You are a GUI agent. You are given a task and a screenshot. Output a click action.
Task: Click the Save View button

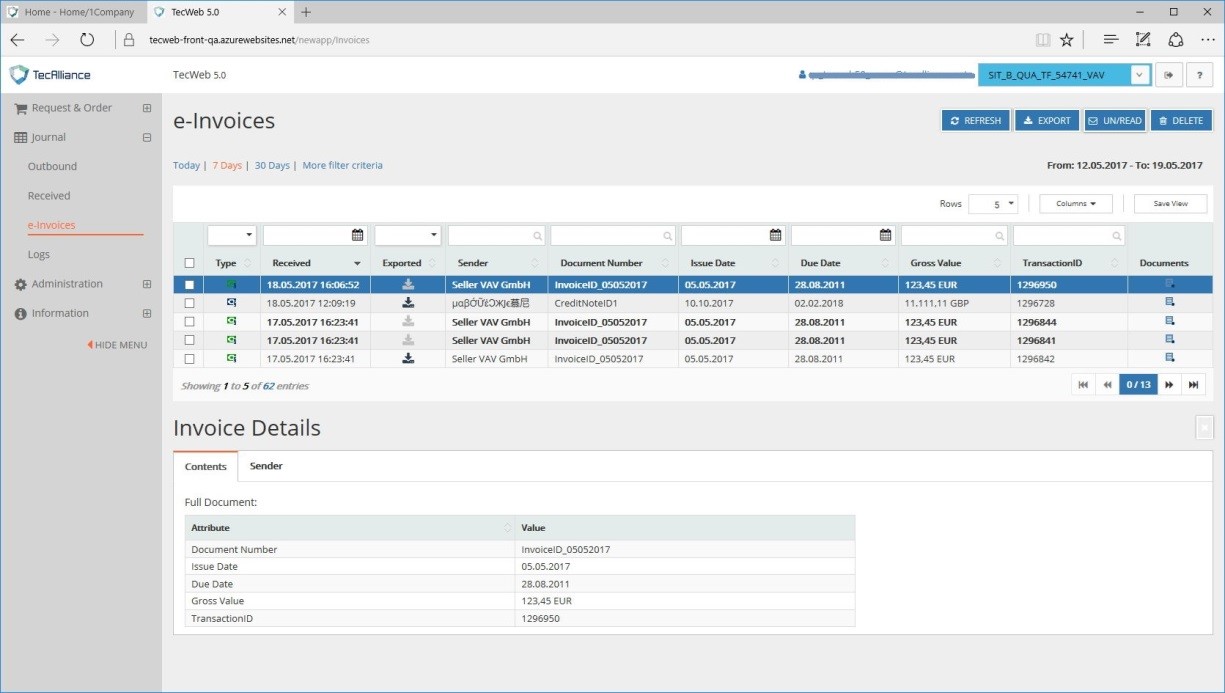click(x=1170, y=203)
